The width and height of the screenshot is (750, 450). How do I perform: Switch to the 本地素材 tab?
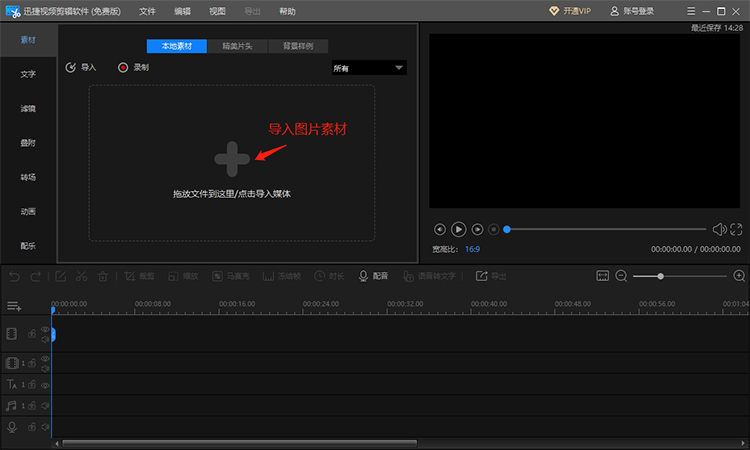tap(176, 46)
